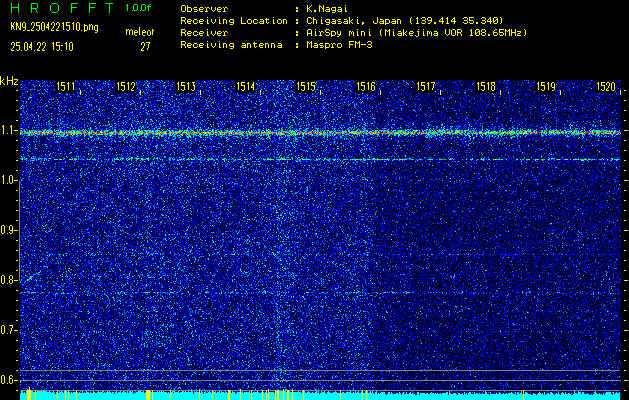Screen dimensions: 629x400
Task: Click the 0.6 frequency axis label
Action: (x=8, y=380)
